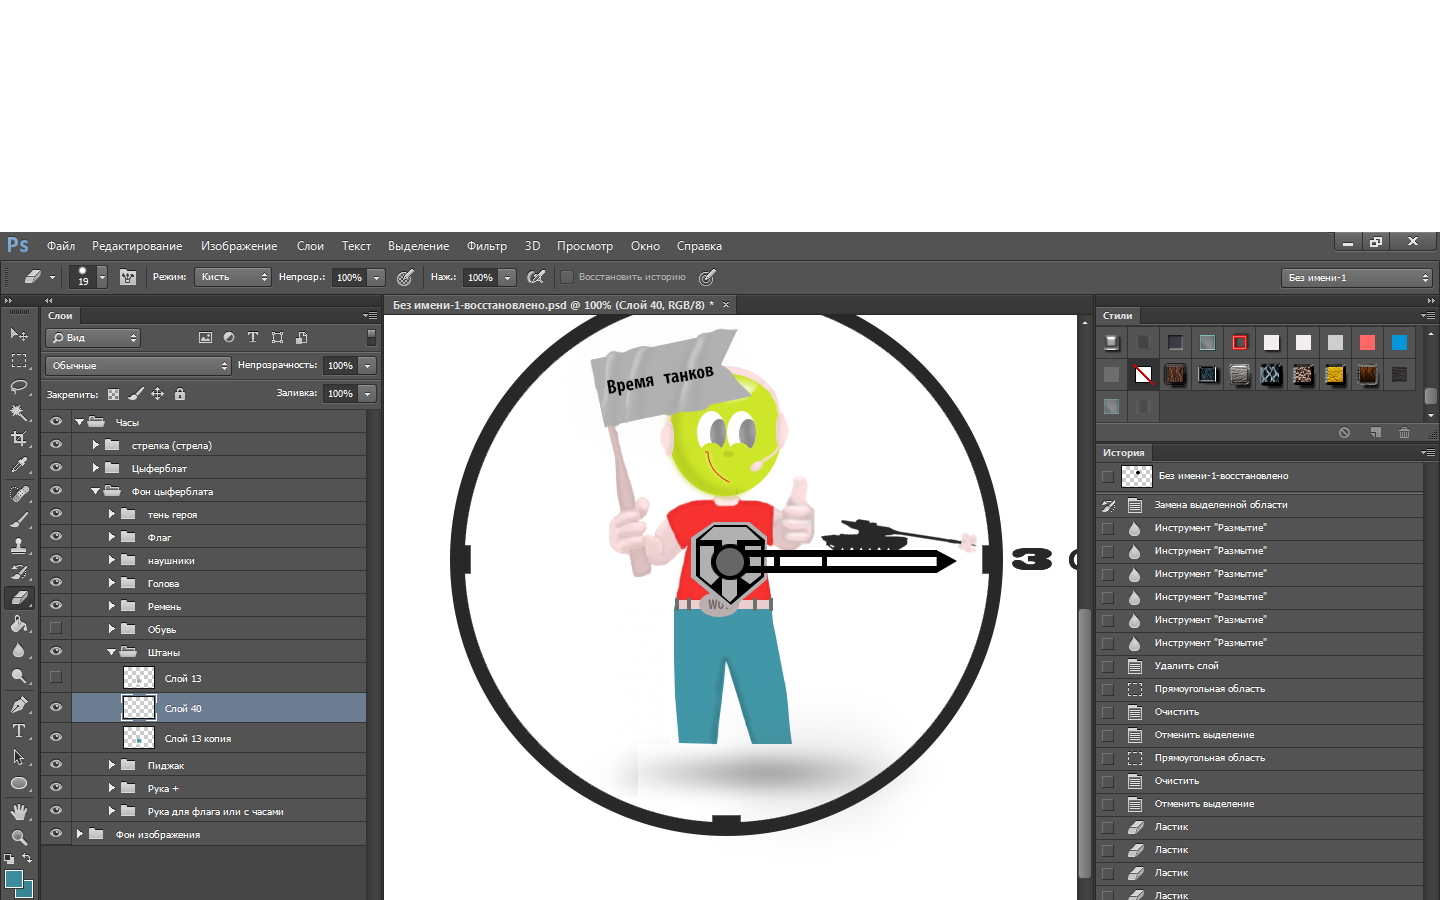Hide the Часы layer group
This screenshot has height=900, width=1440.
coord(56,422)
